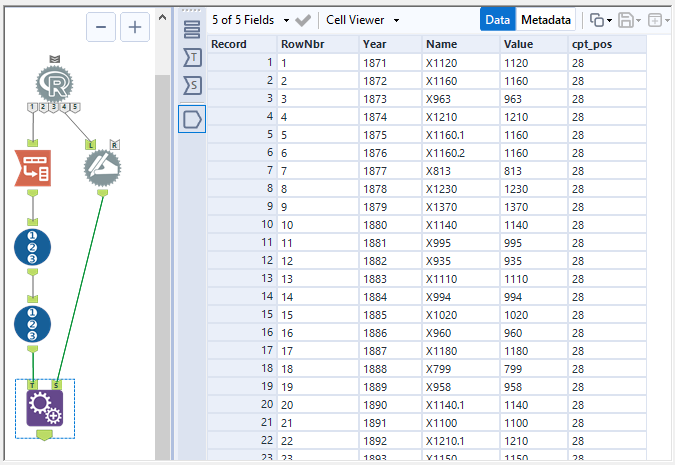Zoom out the canvas with minus button
This screenshot has height=465, width=675.
101,27
